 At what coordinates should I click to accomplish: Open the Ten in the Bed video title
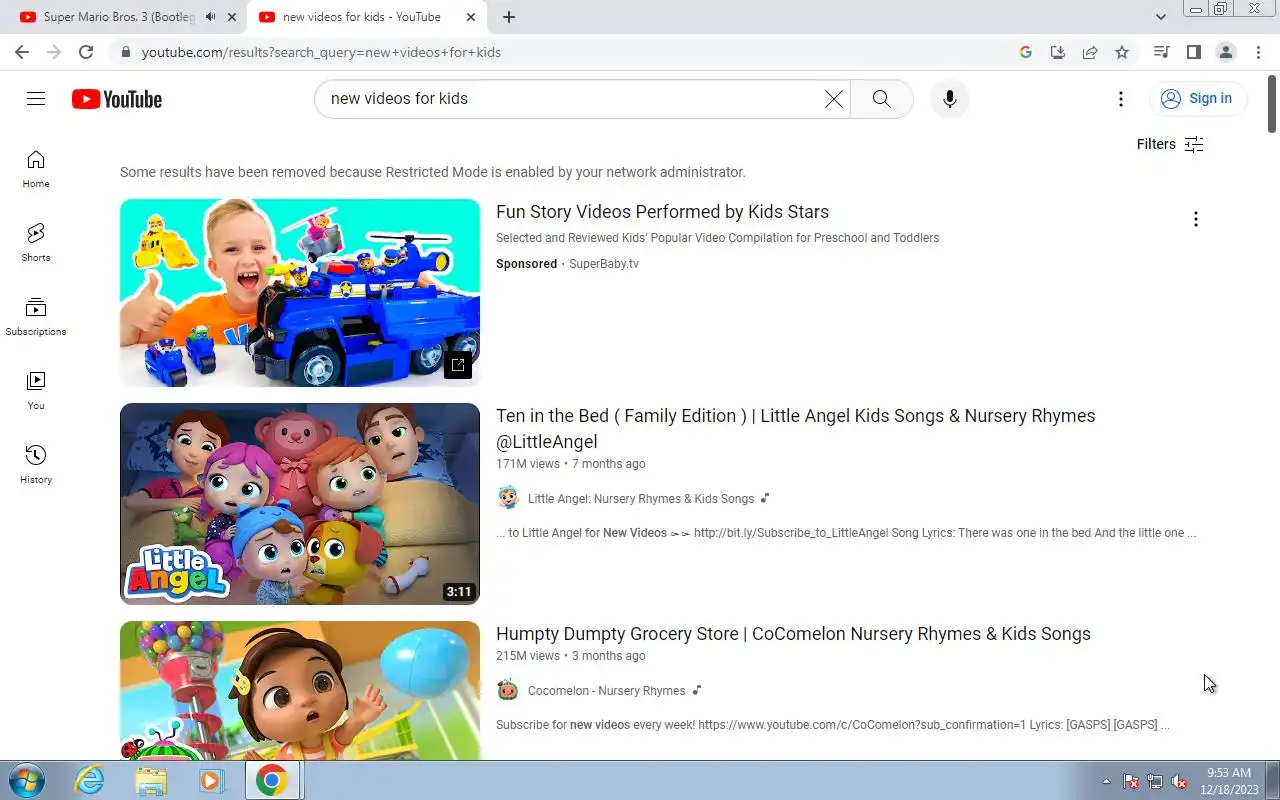pyautogui.click(x=795, y=429)
